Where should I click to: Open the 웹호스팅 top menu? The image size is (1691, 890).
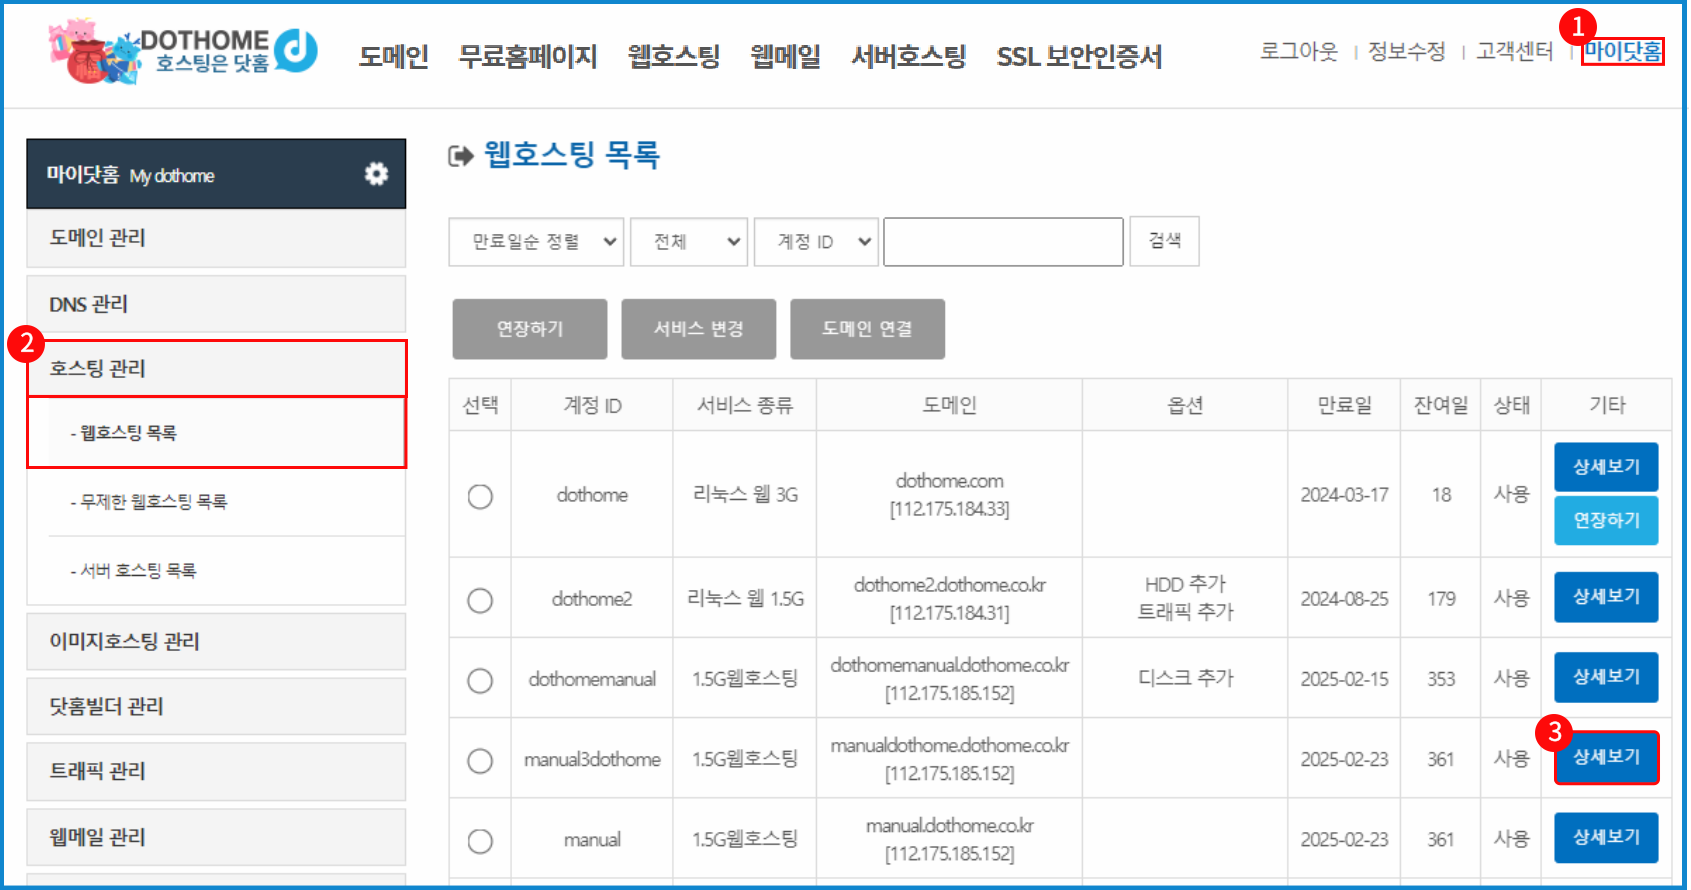pyautogui.click(x=673, y=57)
